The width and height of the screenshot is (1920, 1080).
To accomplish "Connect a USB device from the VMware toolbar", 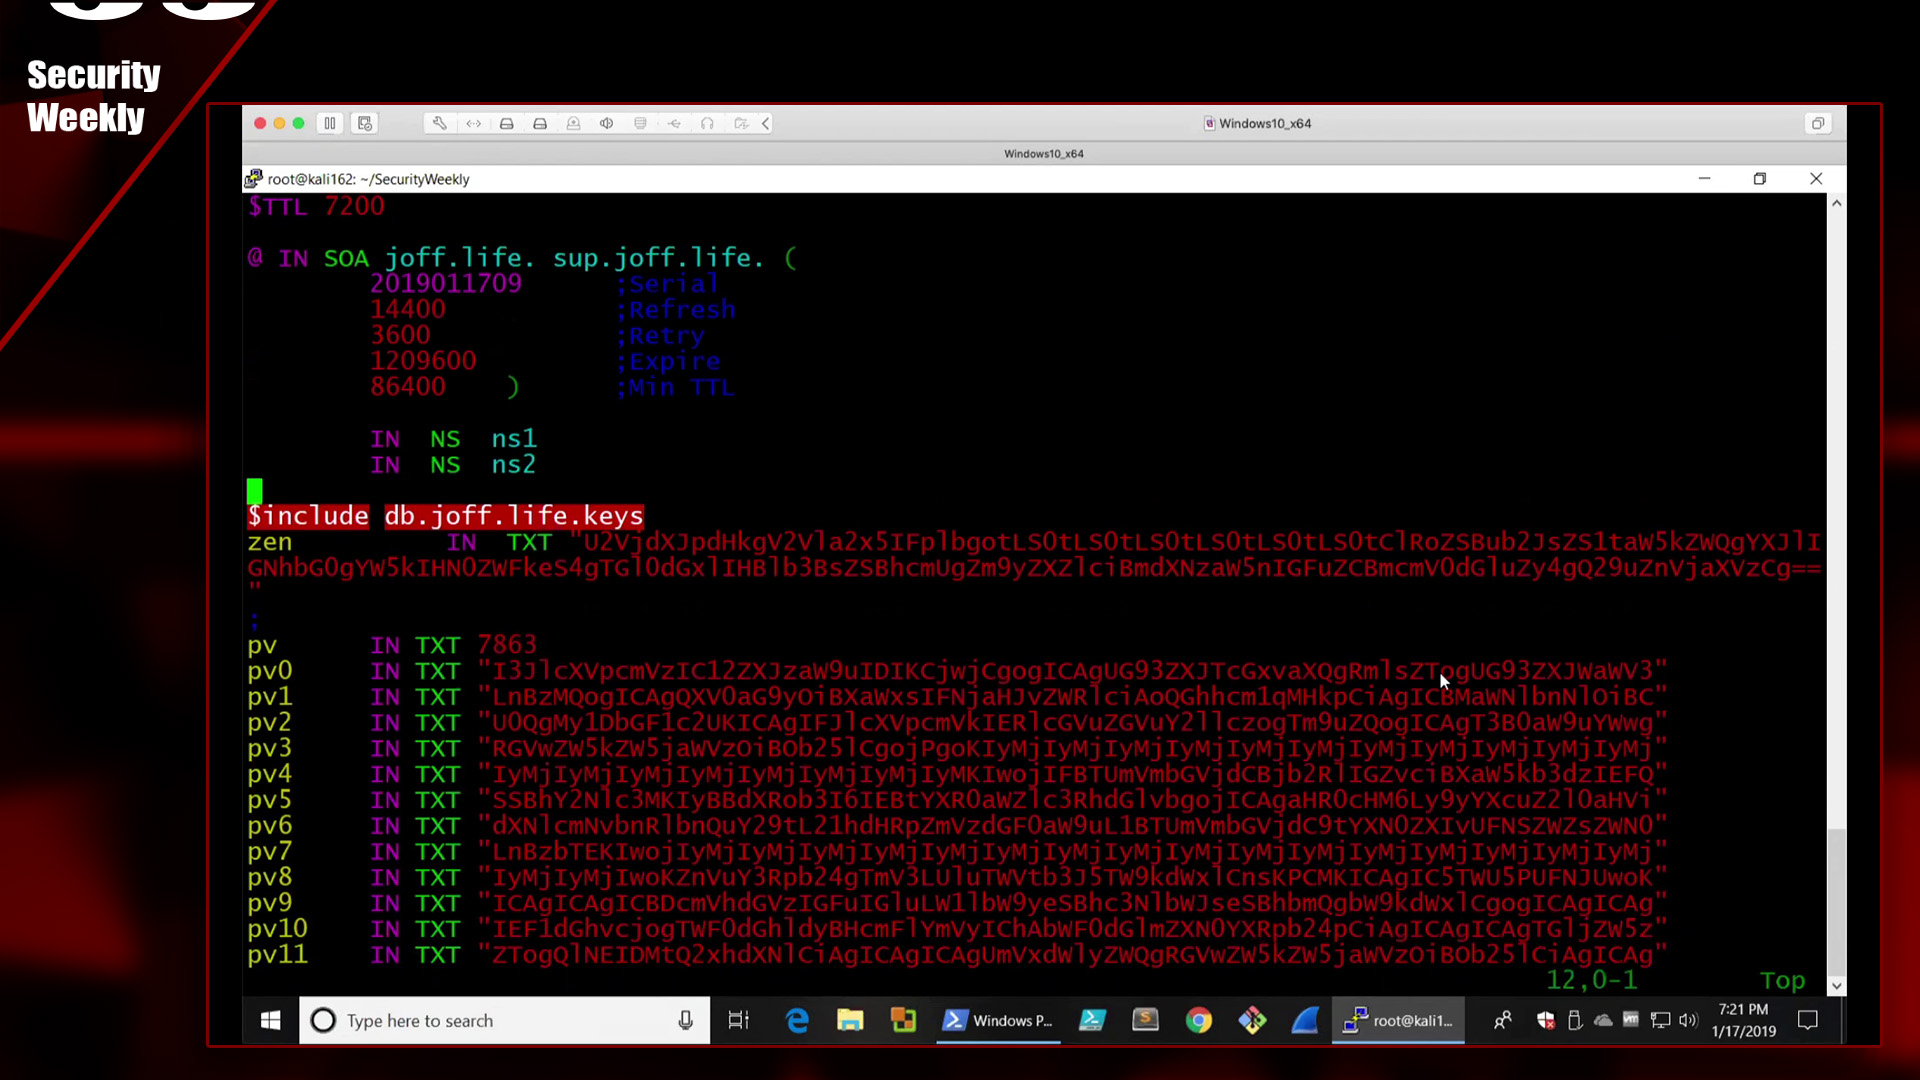I will (x=675, y=123).
